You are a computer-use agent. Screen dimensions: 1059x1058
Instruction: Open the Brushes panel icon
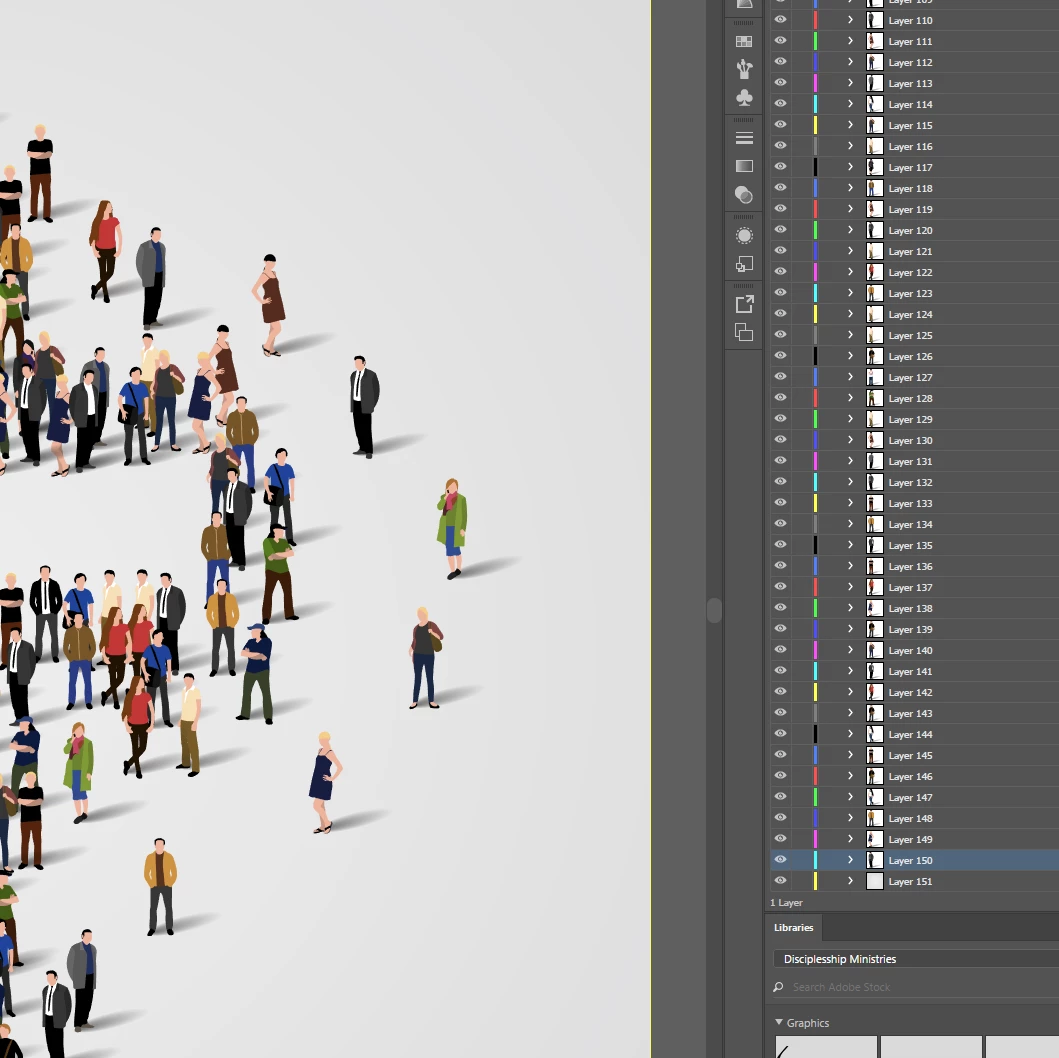(x=744, y=69)
